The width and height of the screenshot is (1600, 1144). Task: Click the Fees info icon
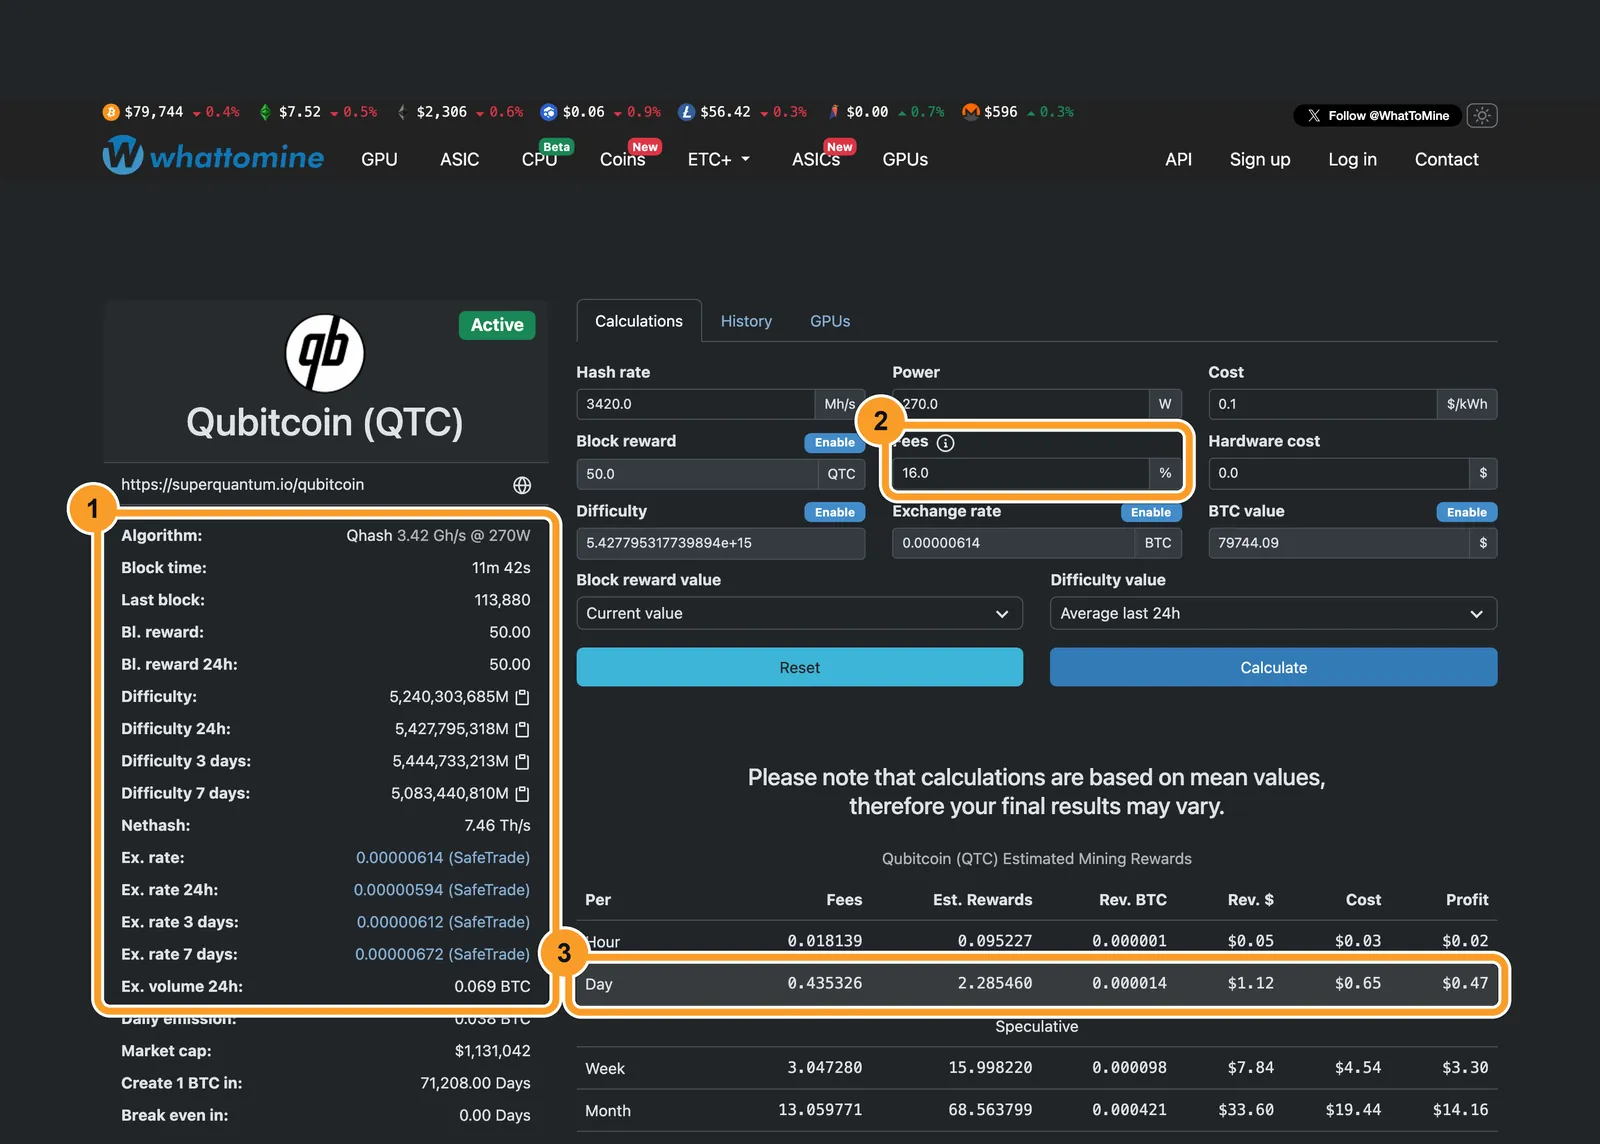pyautogui.click(x=945, y=443)
